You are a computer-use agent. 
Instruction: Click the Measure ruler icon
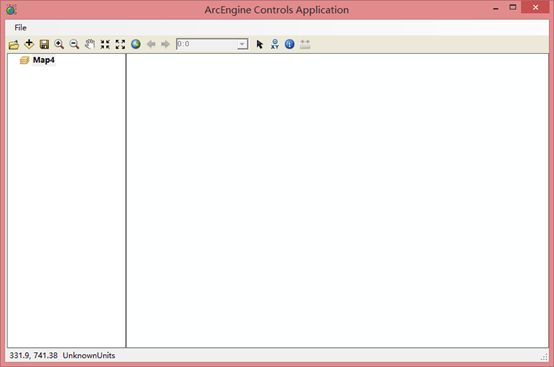pos(305,44)
